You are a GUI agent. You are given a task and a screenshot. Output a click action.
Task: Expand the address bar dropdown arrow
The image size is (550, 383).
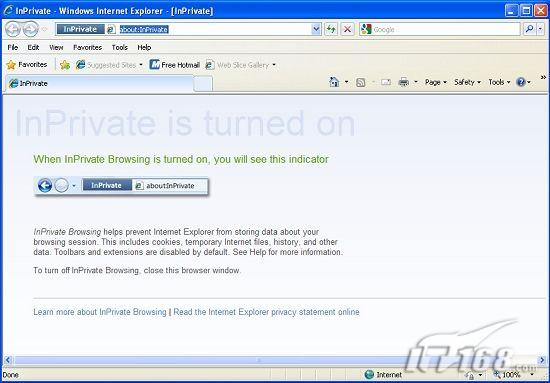pyautogui.click(x=316, y=29)
